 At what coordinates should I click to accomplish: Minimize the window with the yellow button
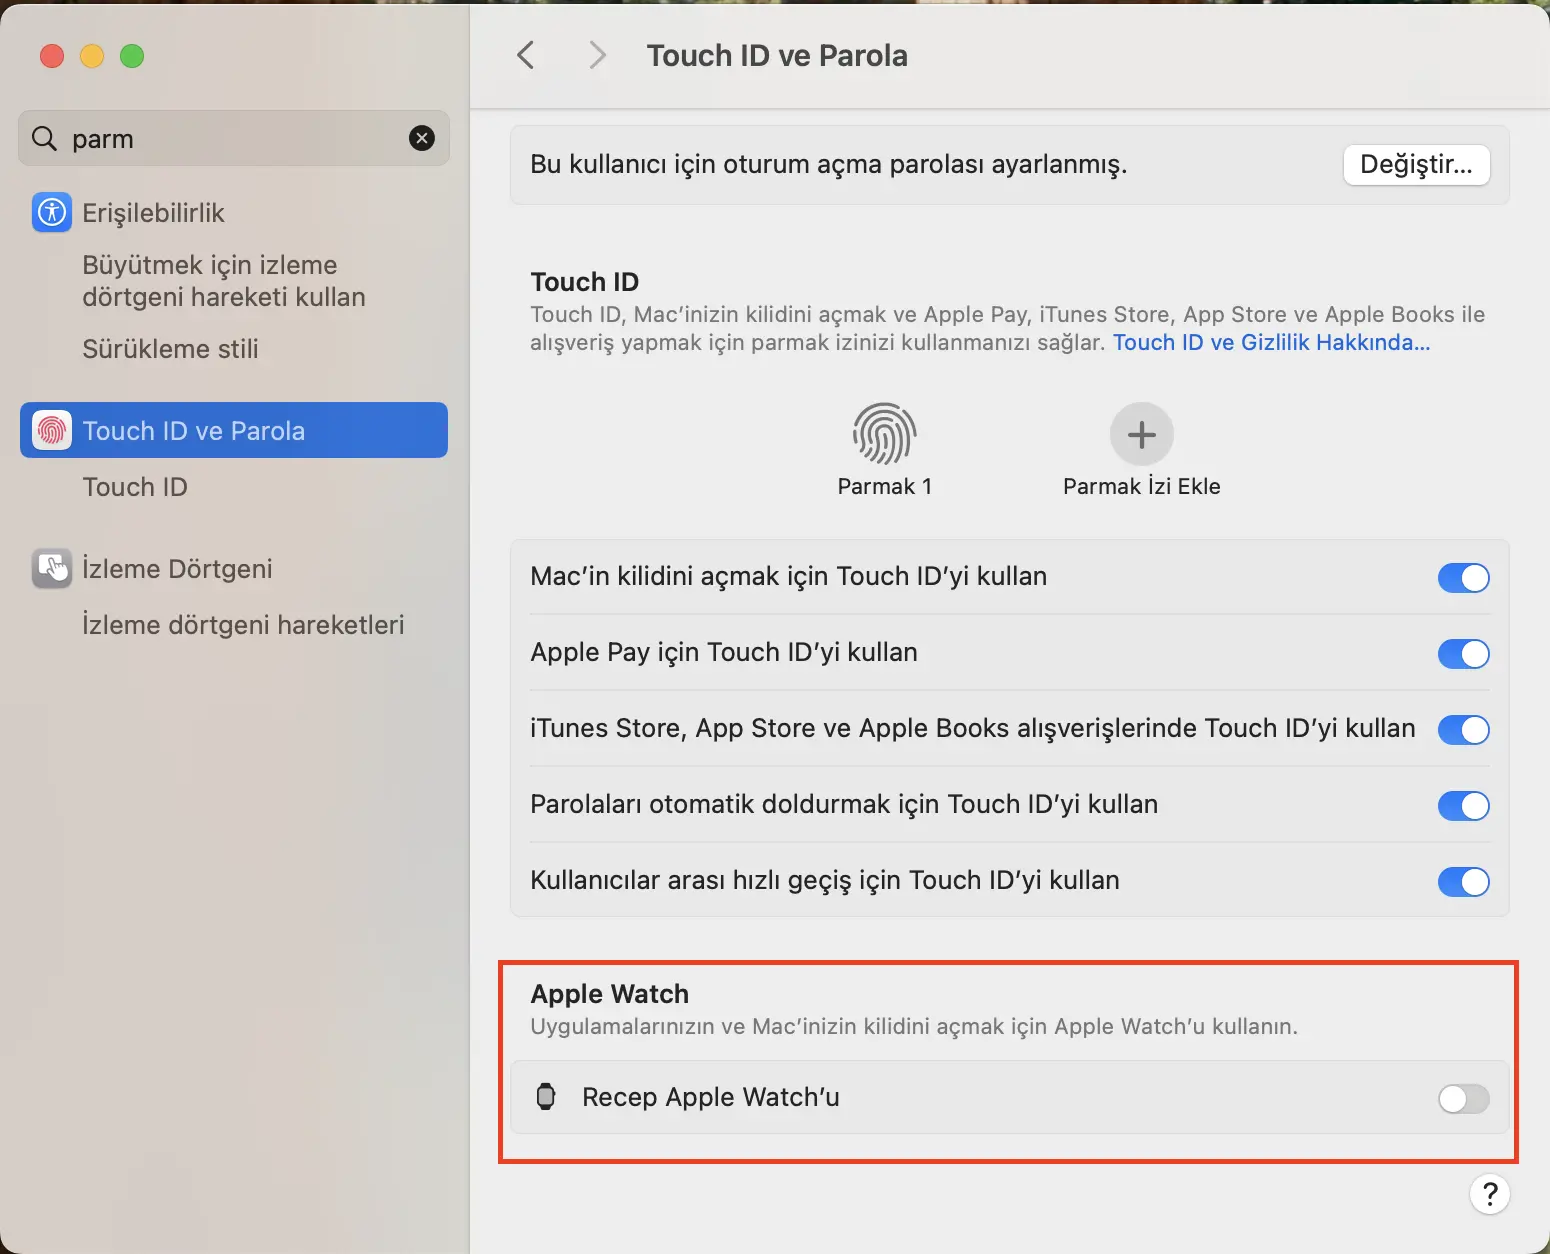[92, 56]
